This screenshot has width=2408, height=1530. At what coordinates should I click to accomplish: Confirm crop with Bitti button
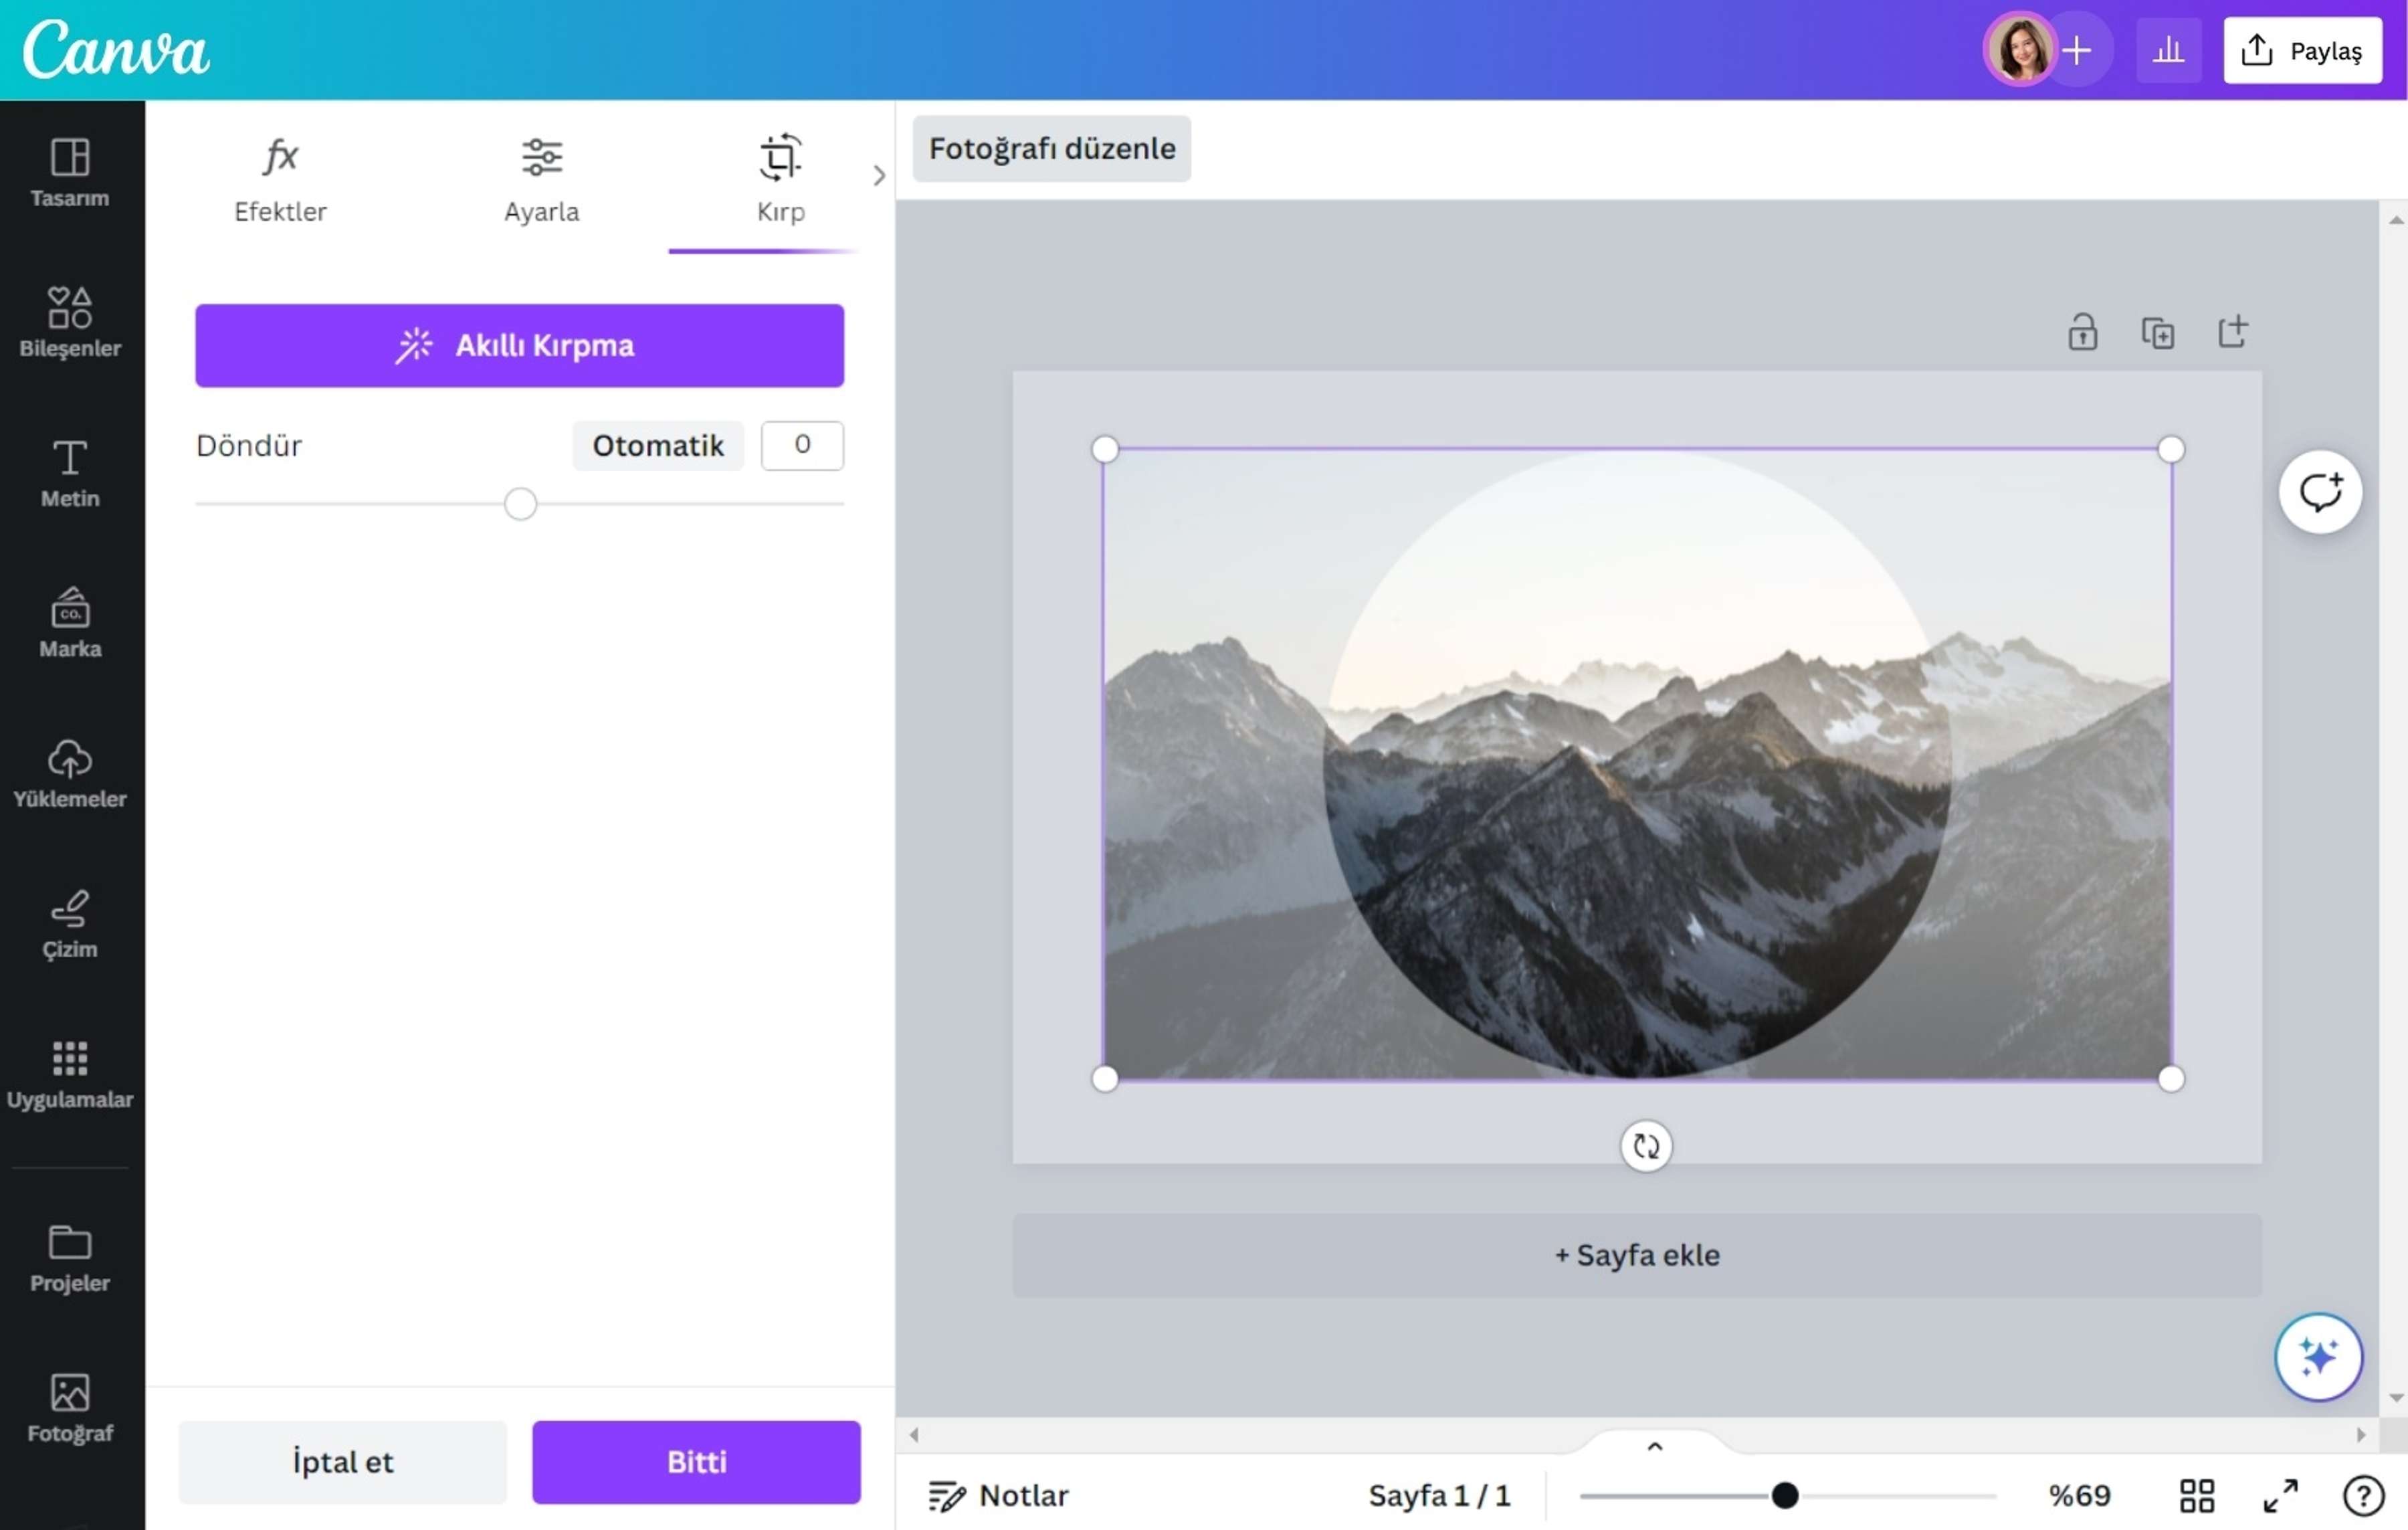point(696,1462)
